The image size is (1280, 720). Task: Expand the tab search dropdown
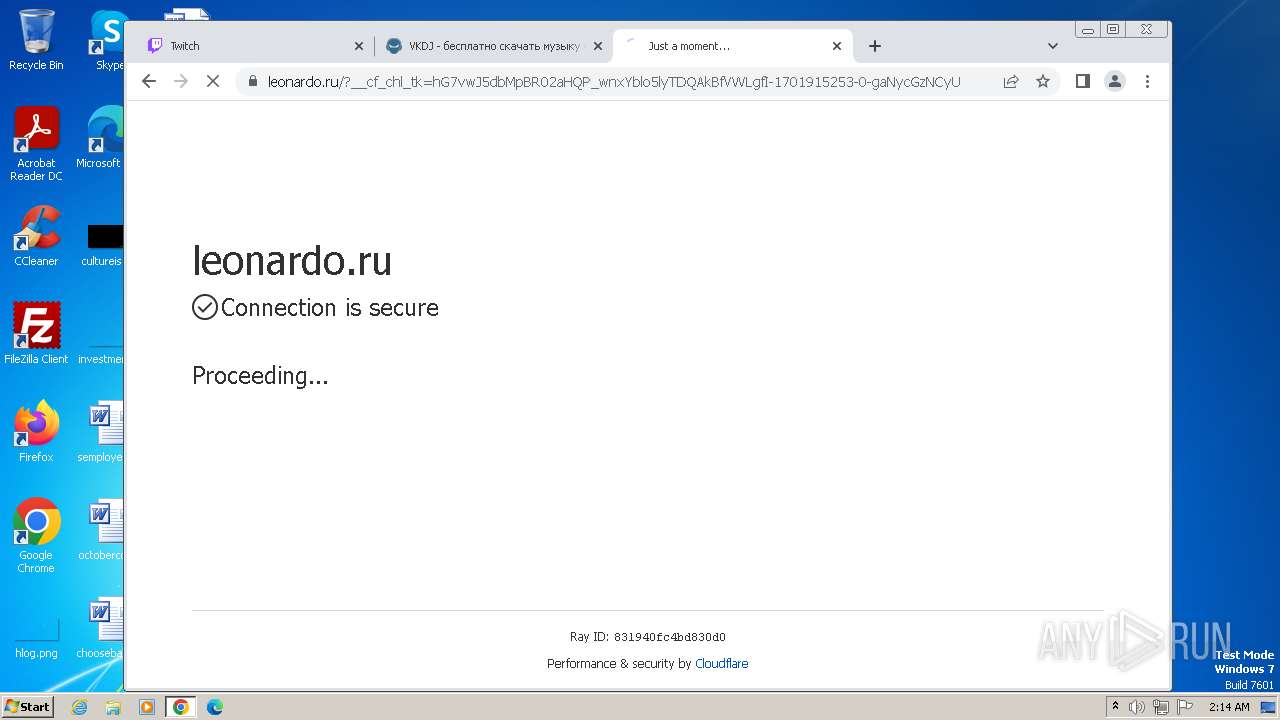pyautogui.click(x=1053, y=46)
